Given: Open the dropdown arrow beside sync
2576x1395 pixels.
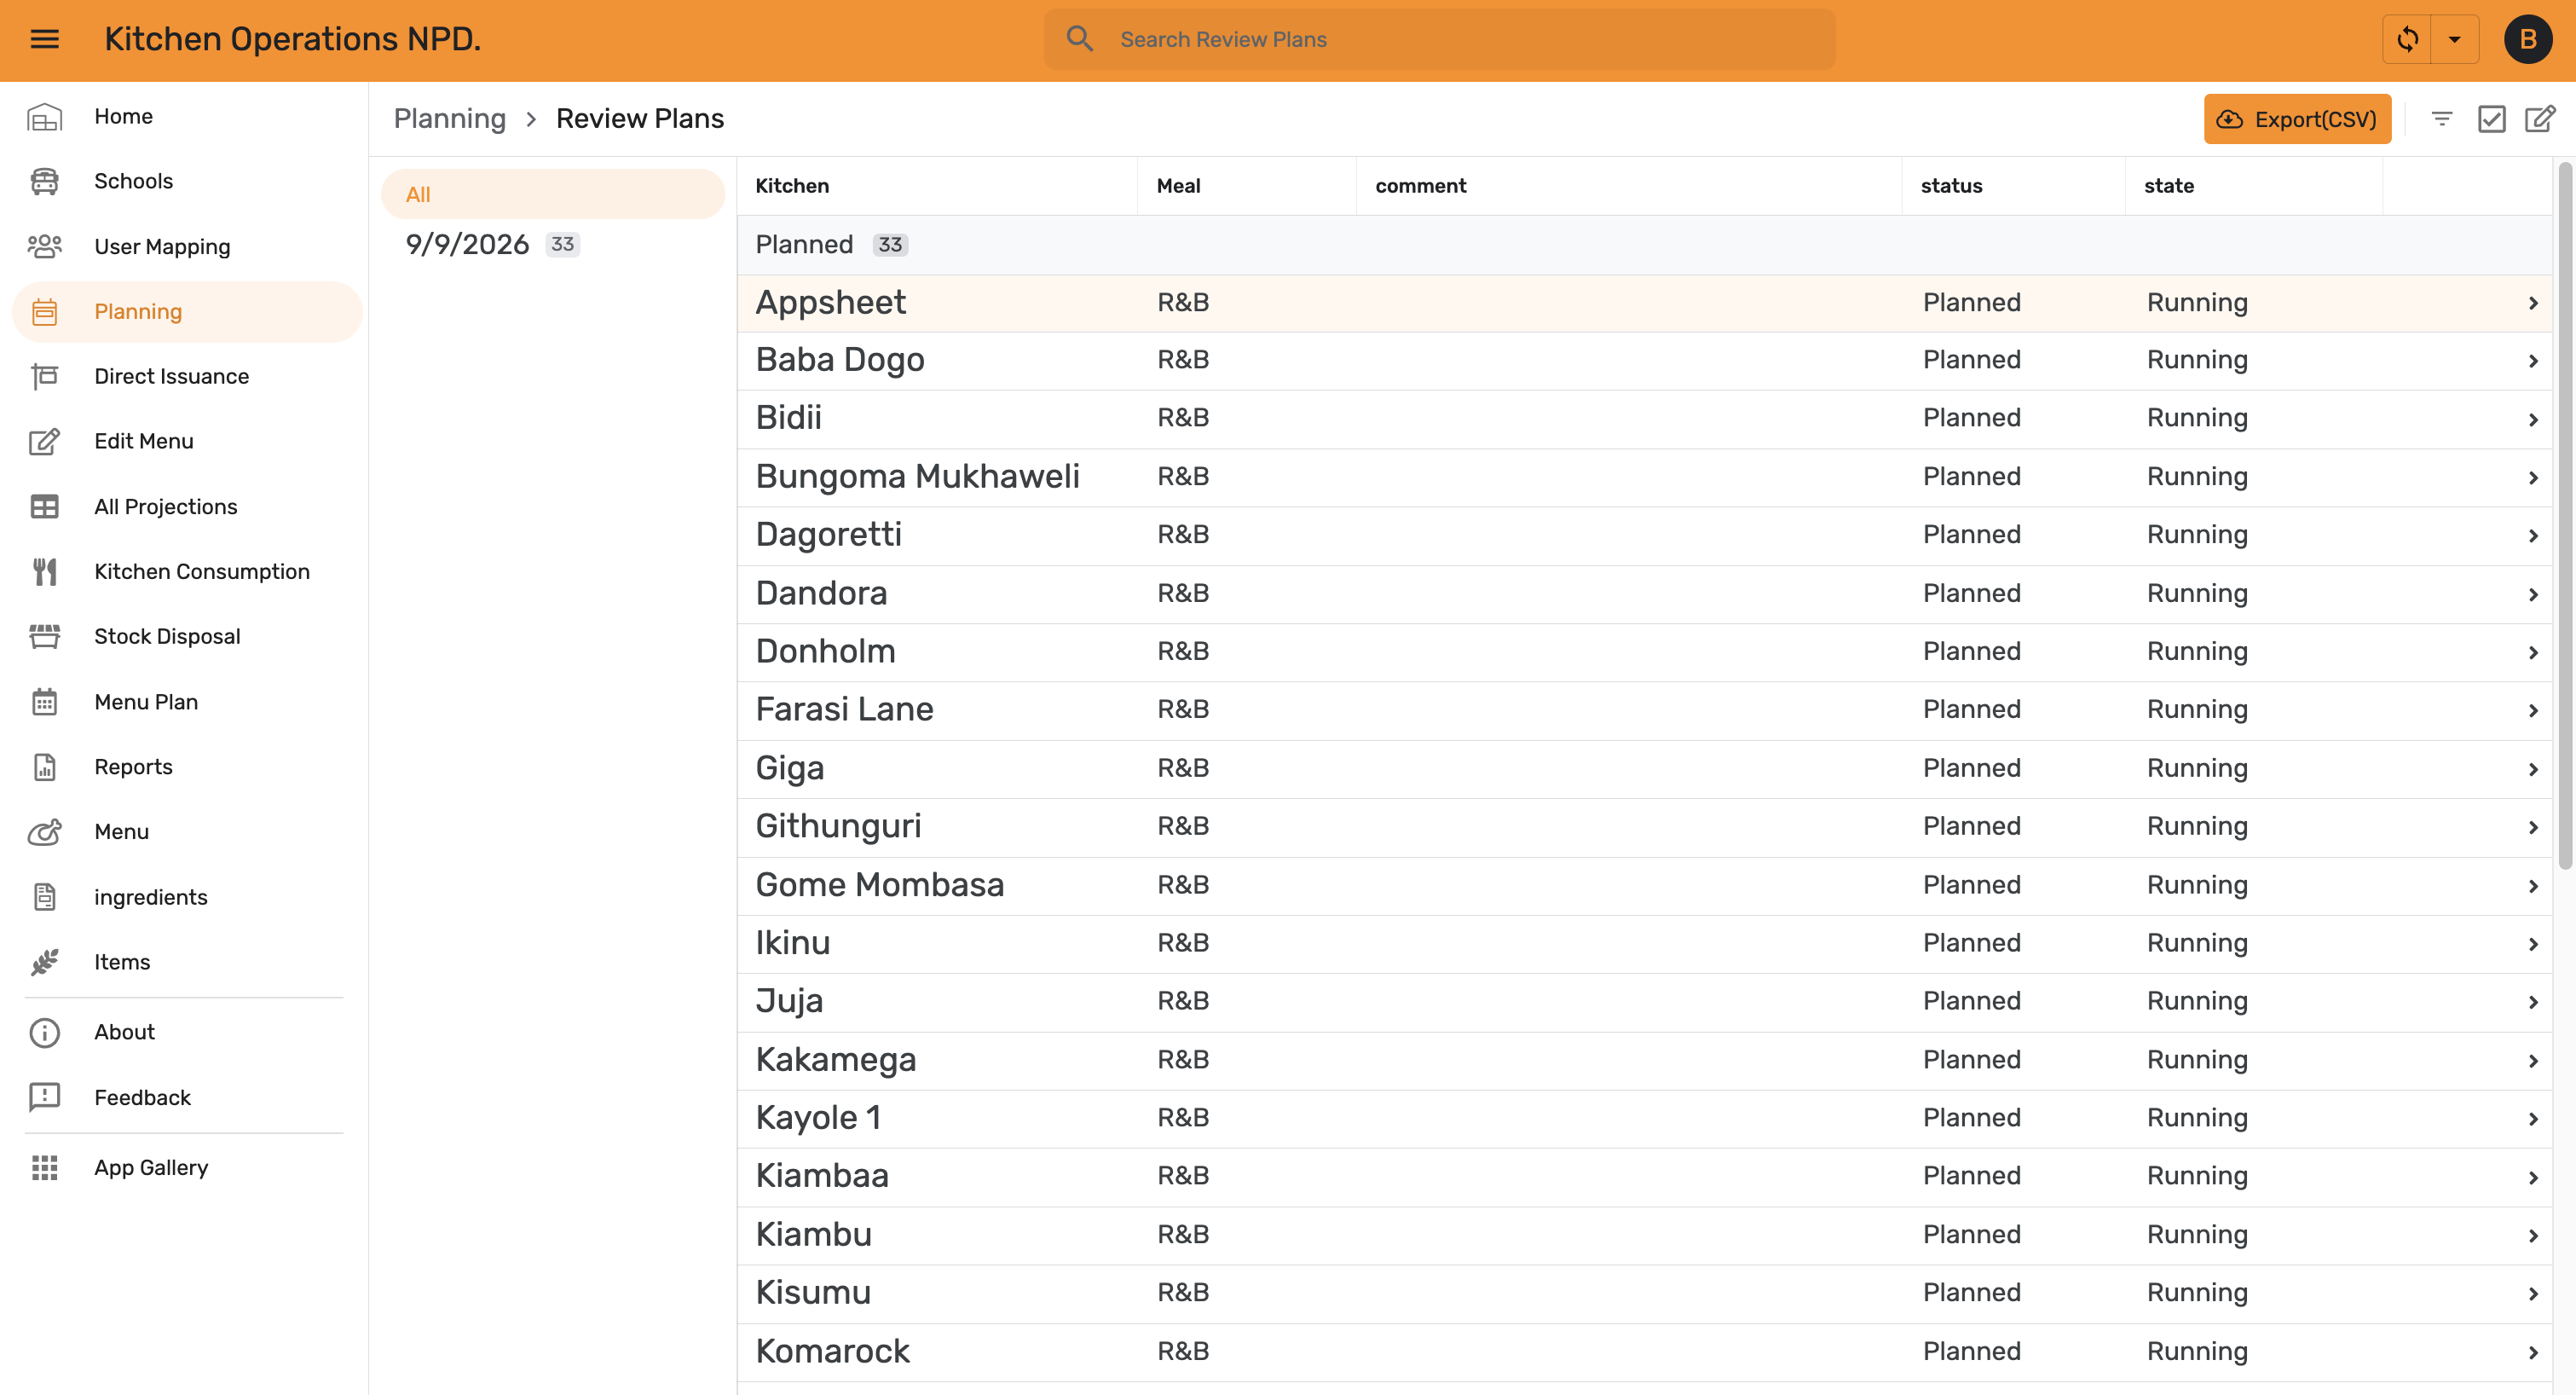Looking at the screenshot, I should coord(2454,39).
